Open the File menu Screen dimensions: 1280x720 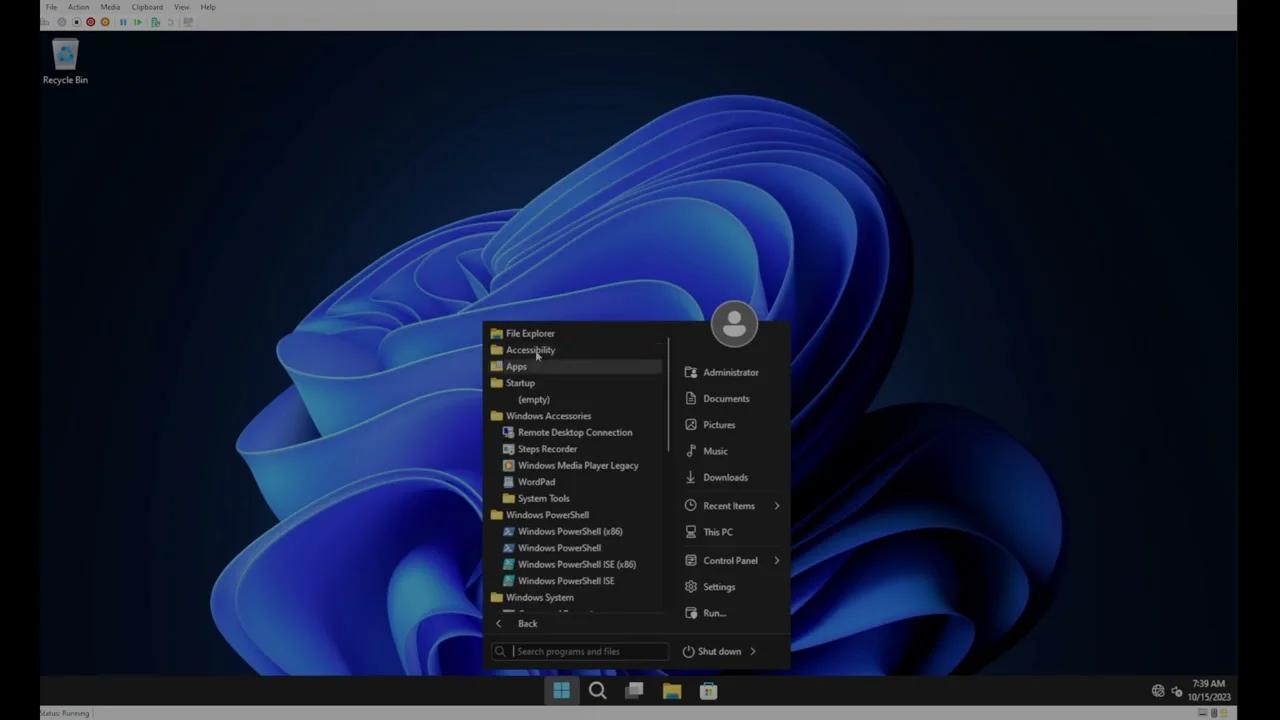pos(51,7)
